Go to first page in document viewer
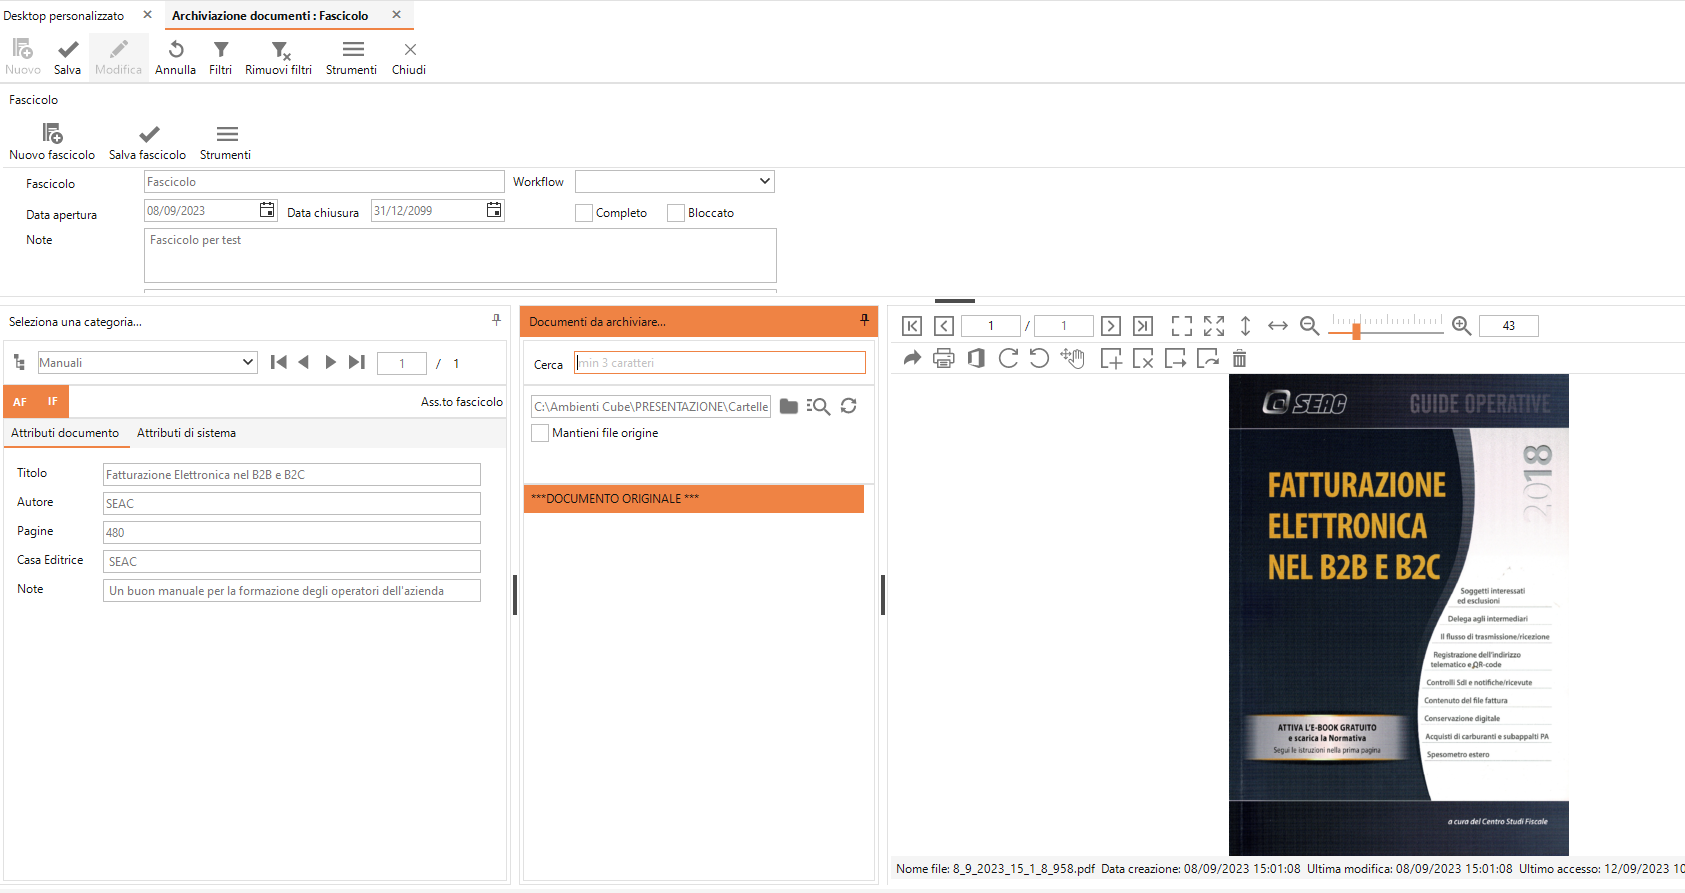Viewport: 1685px width, 893px height. pos(912,326)
